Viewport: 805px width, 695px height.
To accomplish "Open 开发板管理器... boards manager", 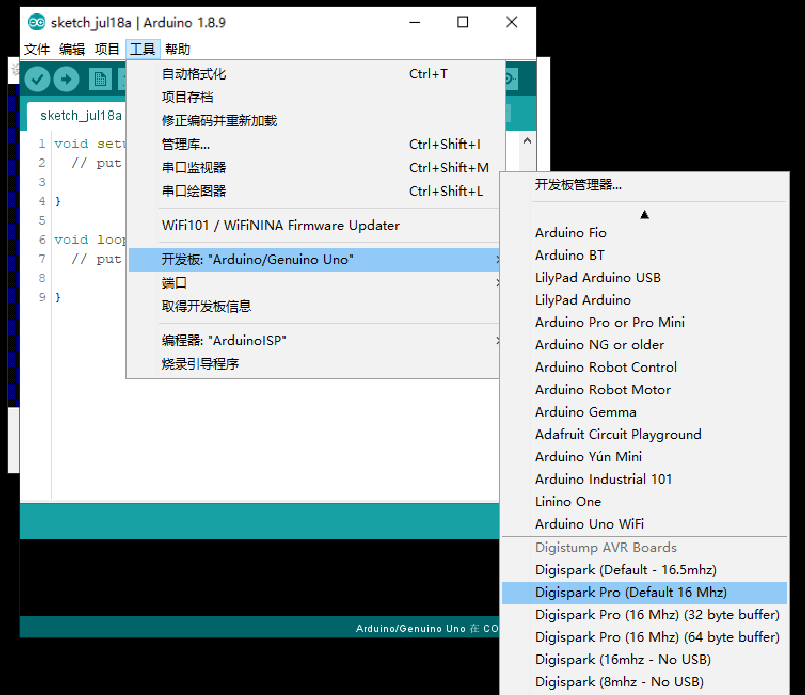I will pos(644,185).
